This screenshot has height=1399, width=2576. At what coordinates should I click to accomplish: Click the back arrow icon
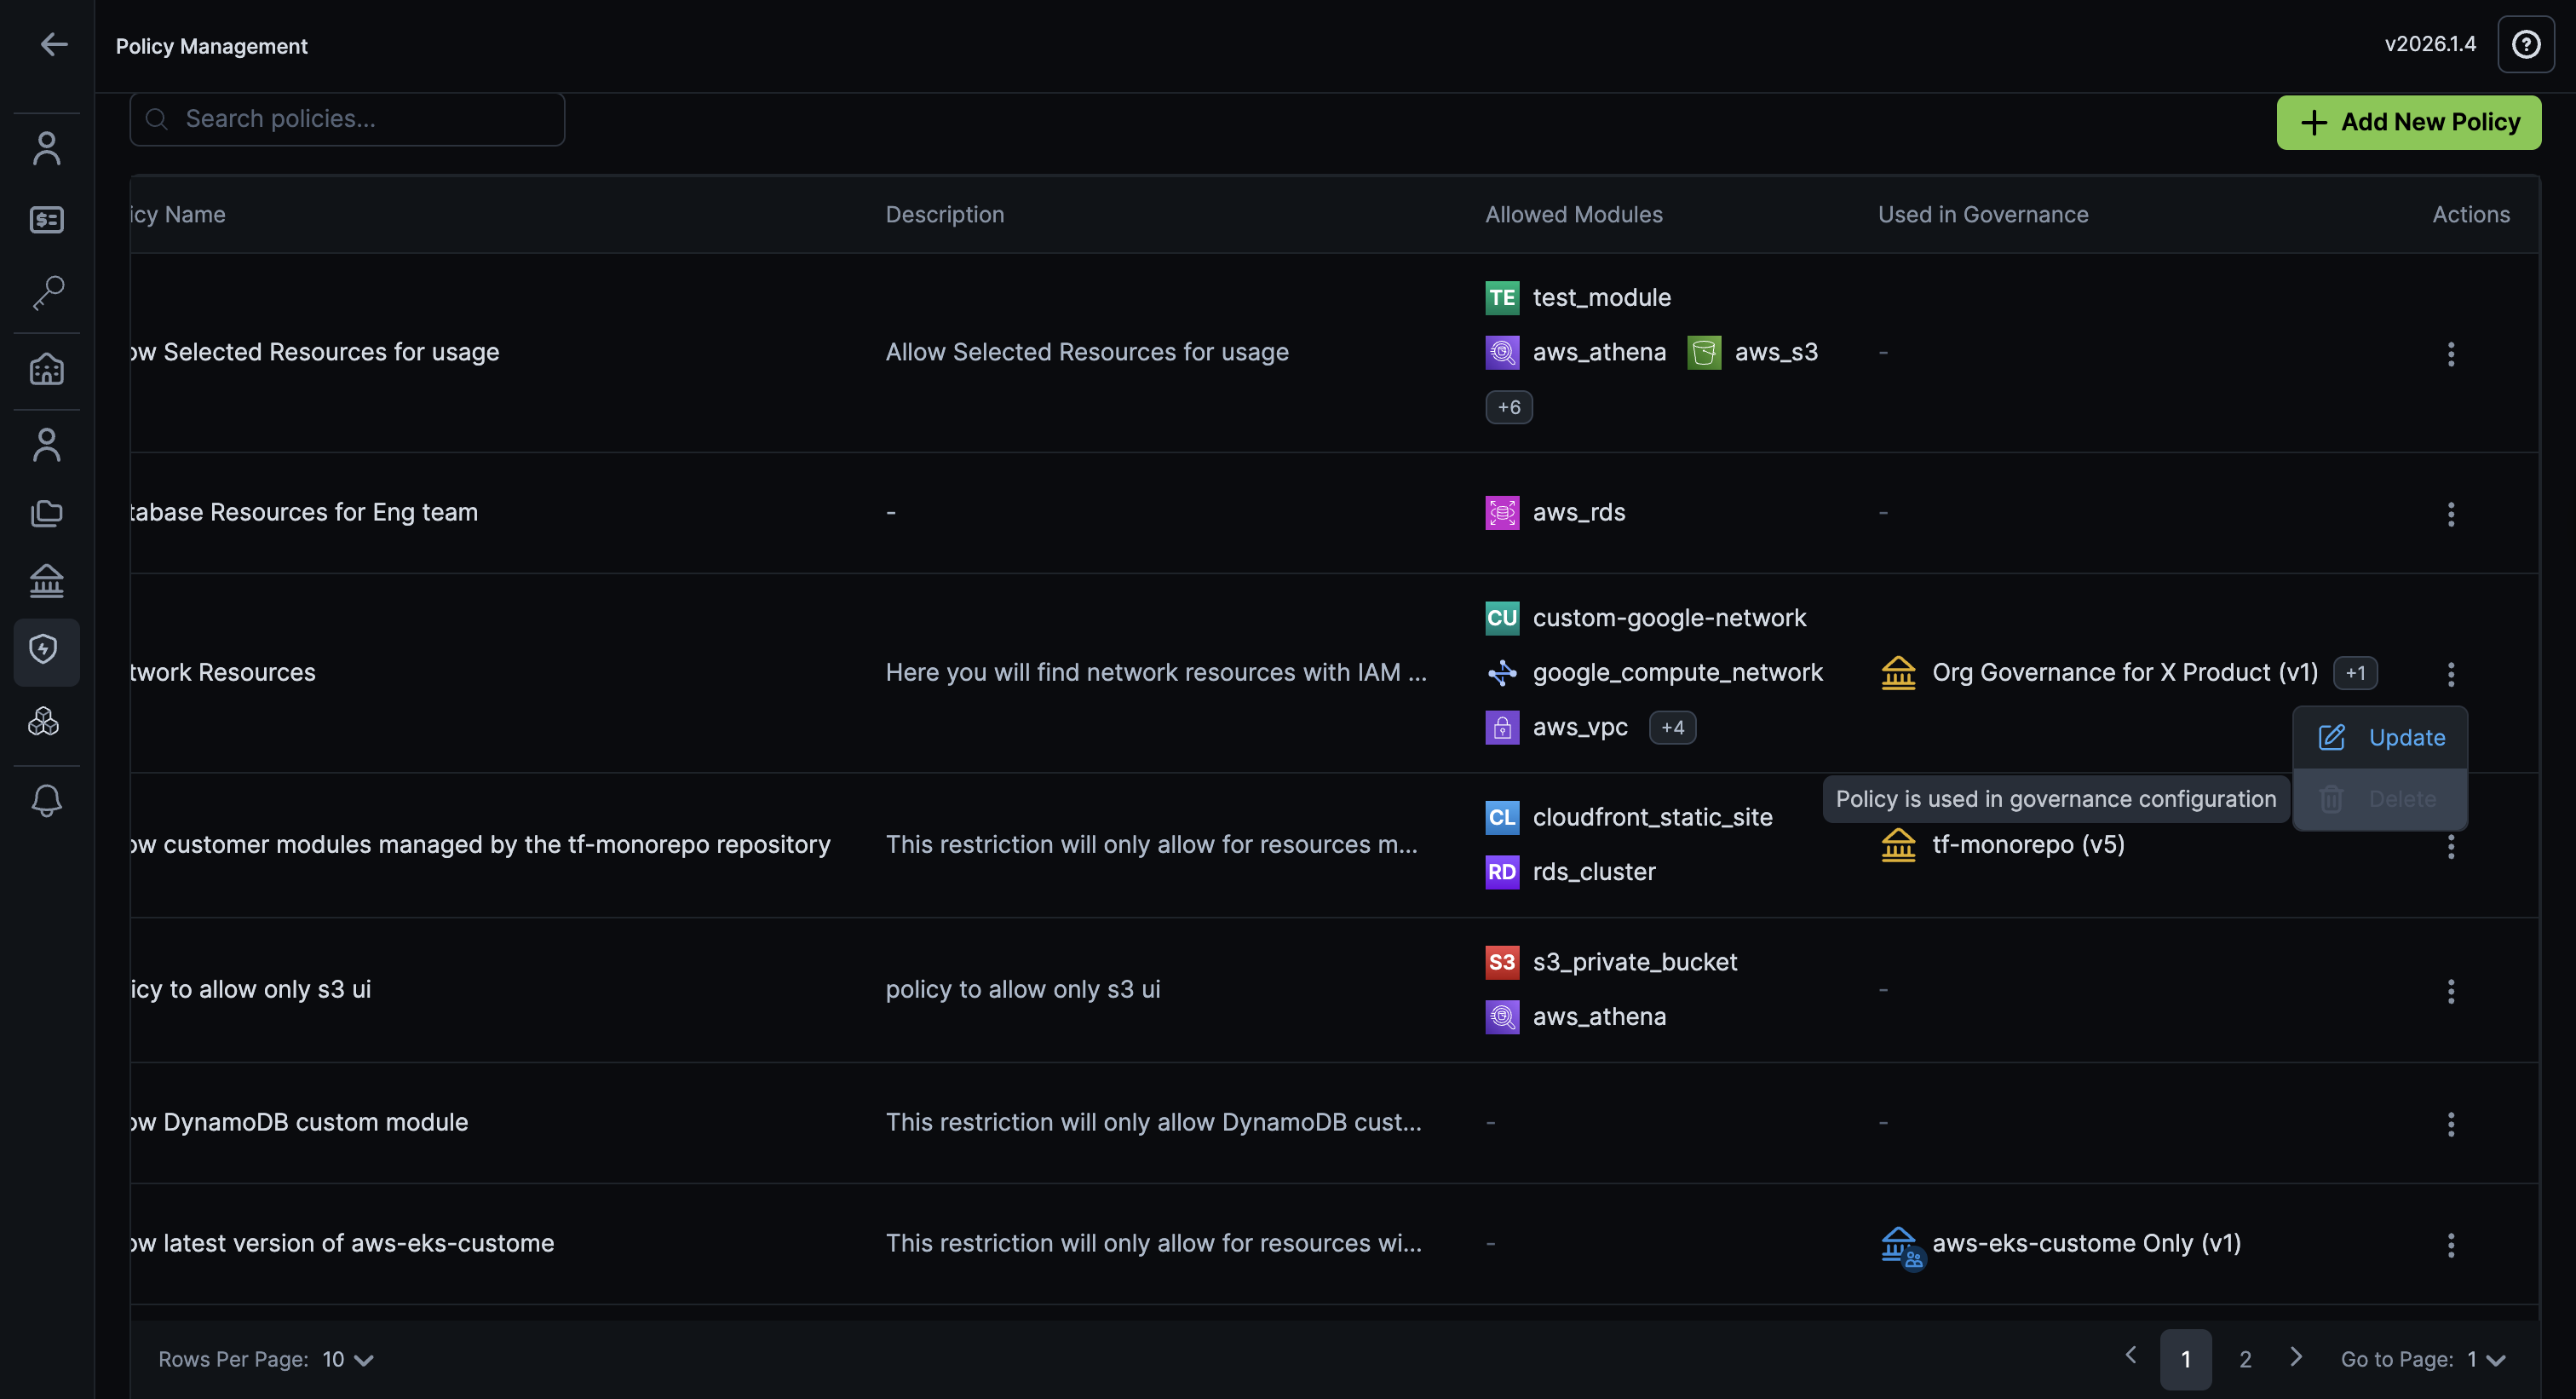(54, 44)
